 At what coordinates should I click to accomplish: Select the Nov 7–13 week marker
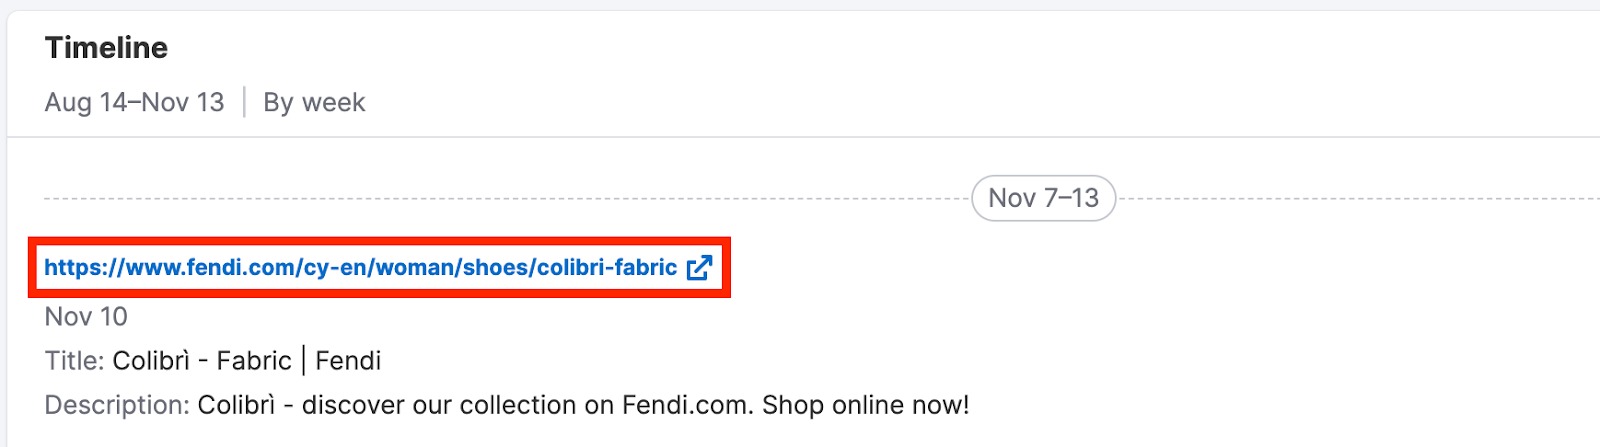tap(1043, 198)
